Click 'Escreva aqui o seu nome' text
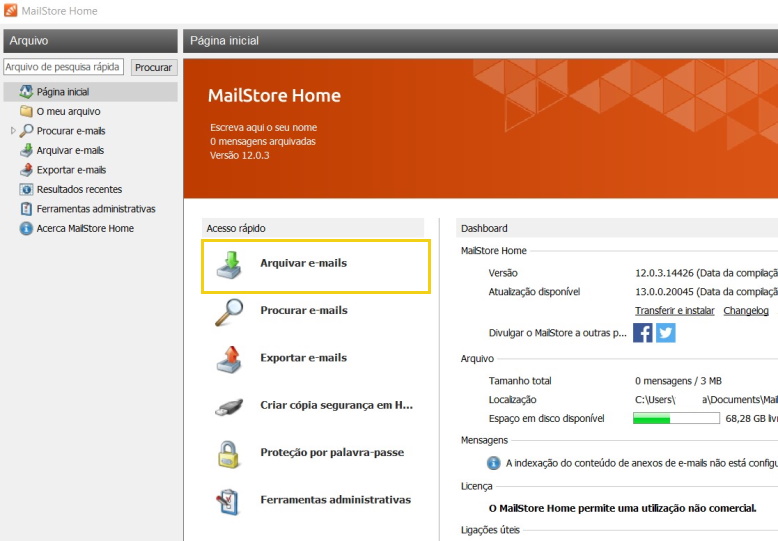The height and width of the screenshot is (541, 778). [x=263, y=128]
